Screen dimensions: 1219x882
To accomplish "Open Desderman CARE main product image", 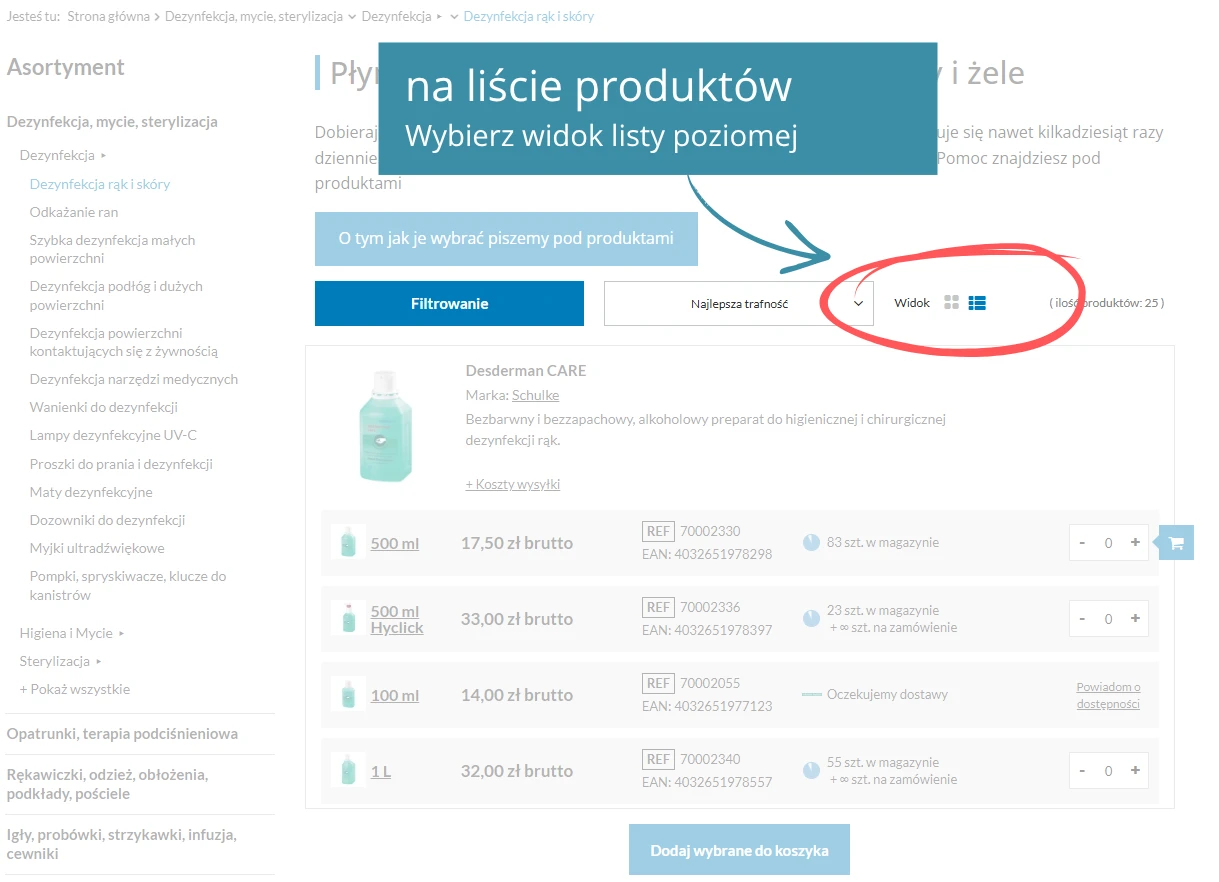I will (x=385, y=427).
